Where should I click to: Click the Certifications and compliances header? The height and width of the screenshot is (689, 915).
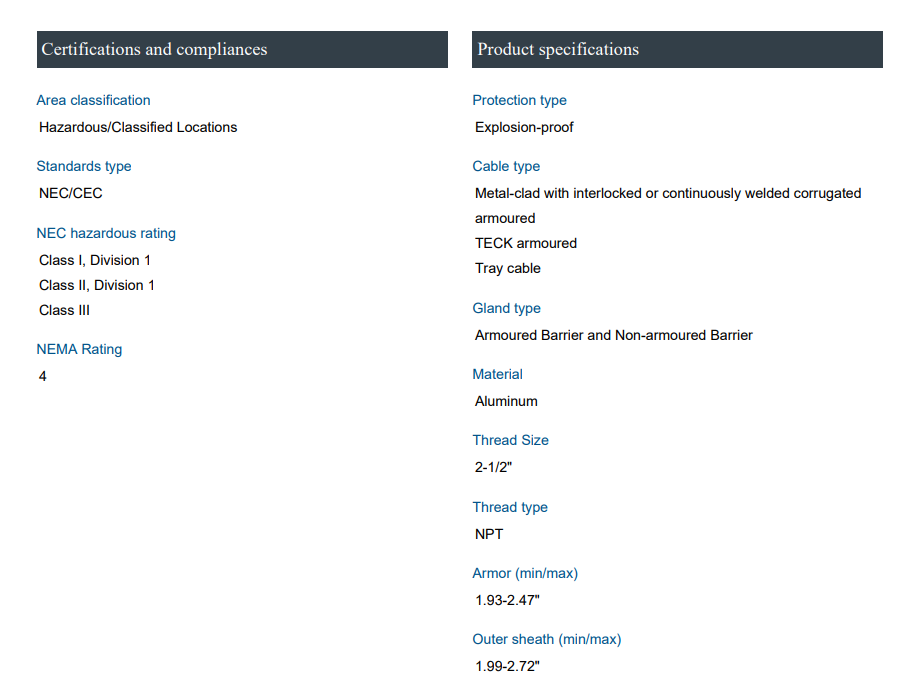[154, 49]
